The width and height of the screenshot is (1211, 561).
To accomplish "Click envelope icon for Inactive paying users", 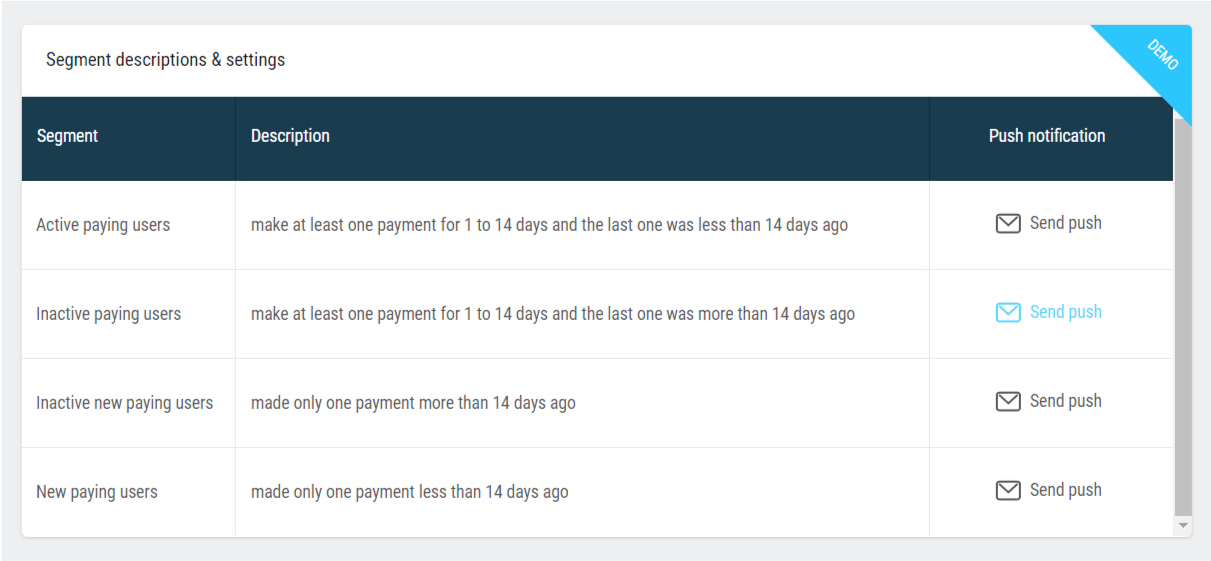I will click(1008, 313).
